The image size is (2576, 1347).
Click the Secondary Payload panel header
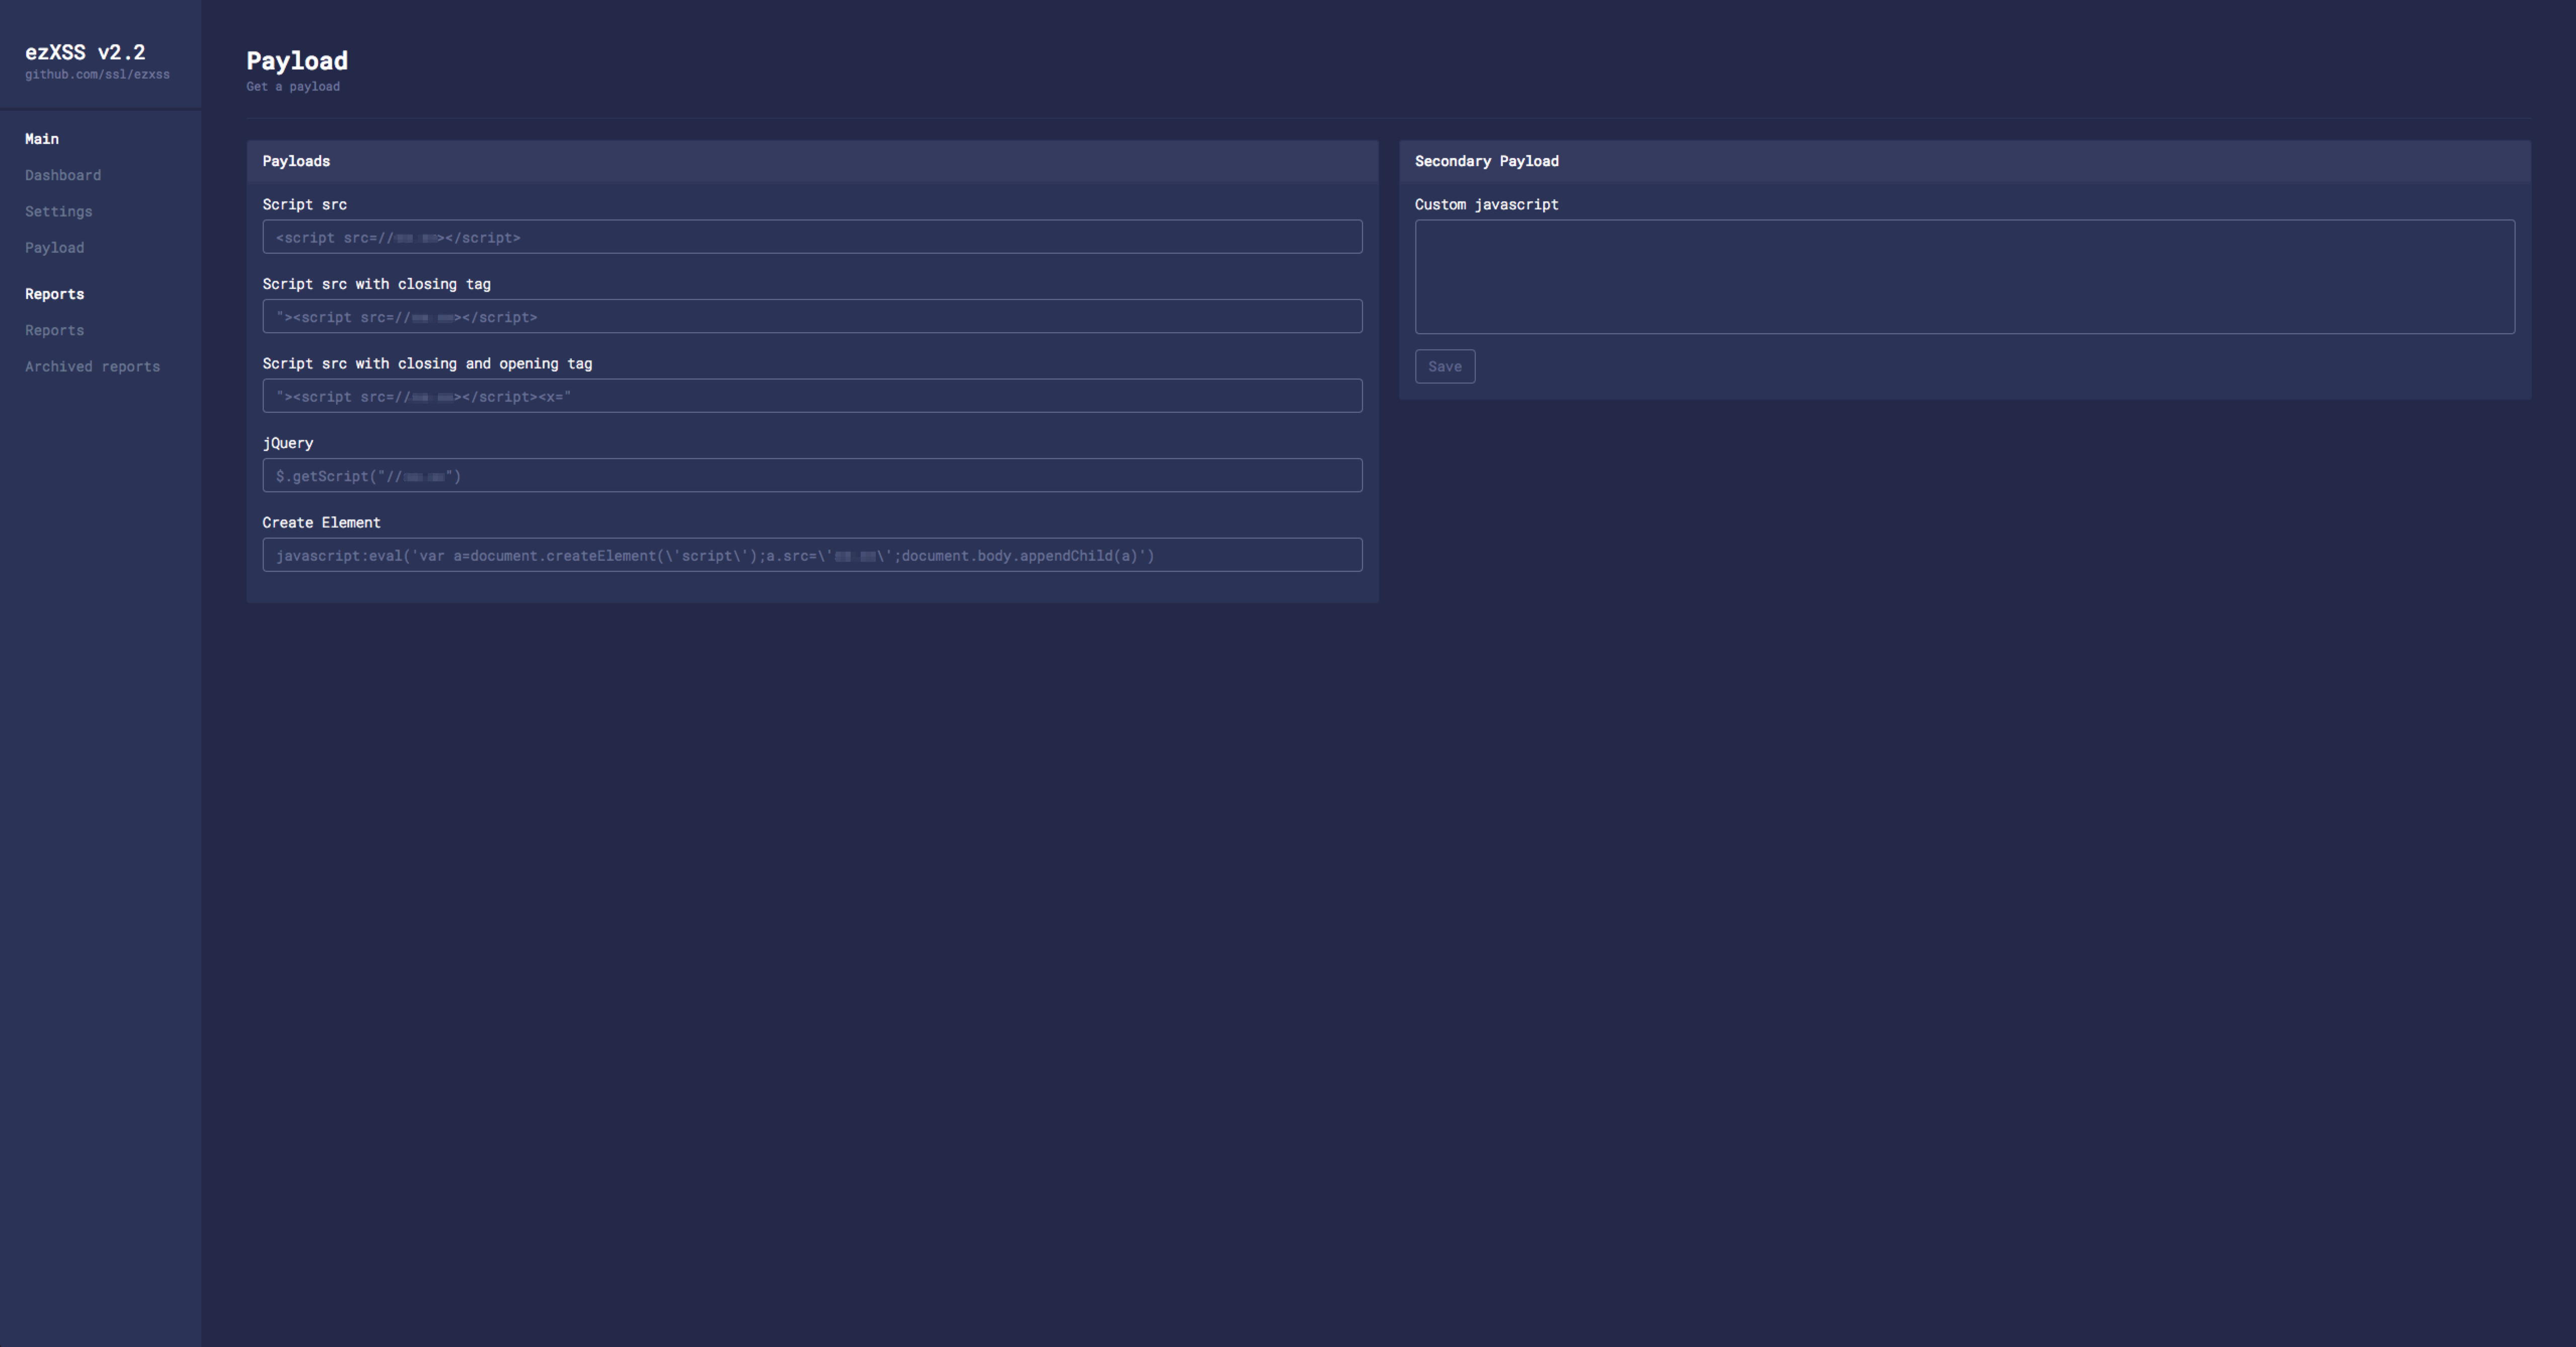tap(1485, 161)
